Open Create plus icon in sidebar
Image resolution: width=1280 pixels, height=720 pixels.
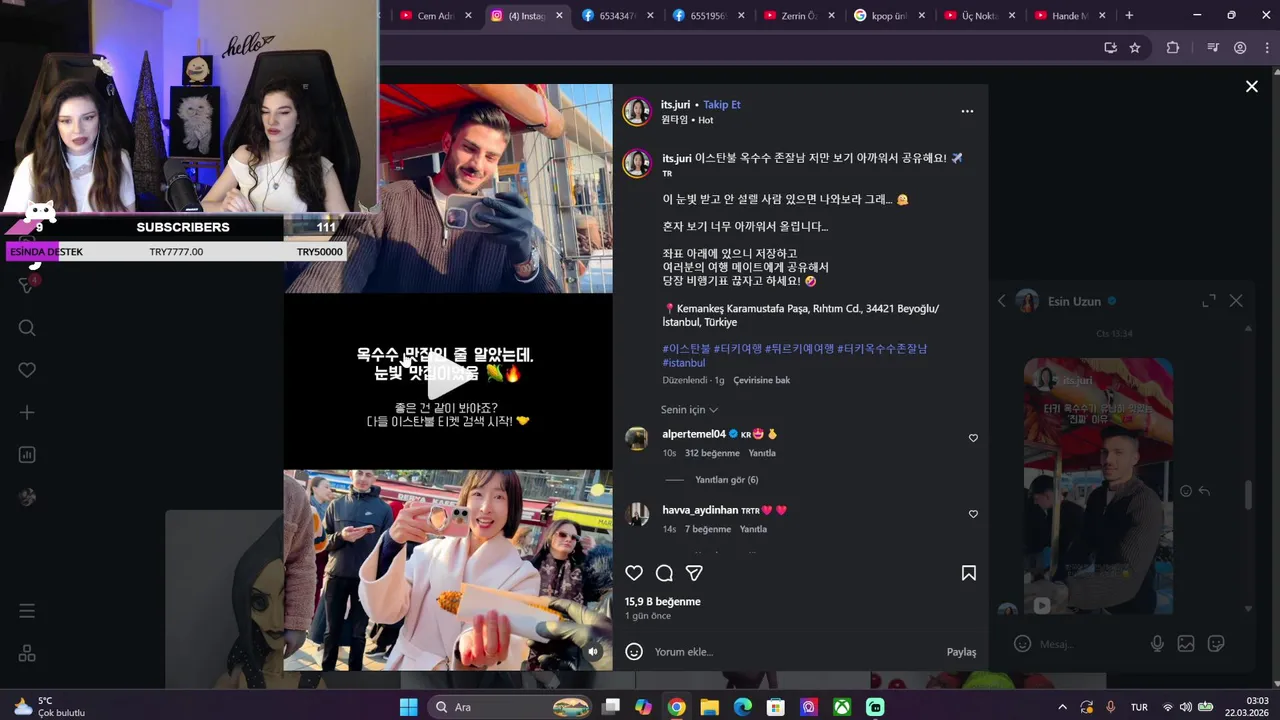[x=27, y=412]
